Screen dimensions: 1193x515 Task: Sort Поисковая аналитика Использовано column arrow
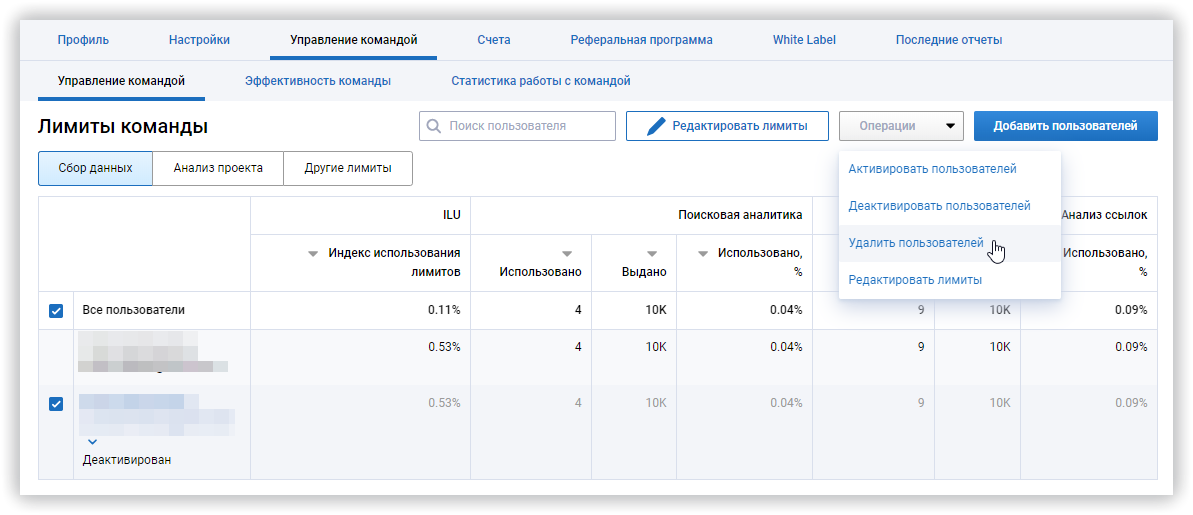566,253
